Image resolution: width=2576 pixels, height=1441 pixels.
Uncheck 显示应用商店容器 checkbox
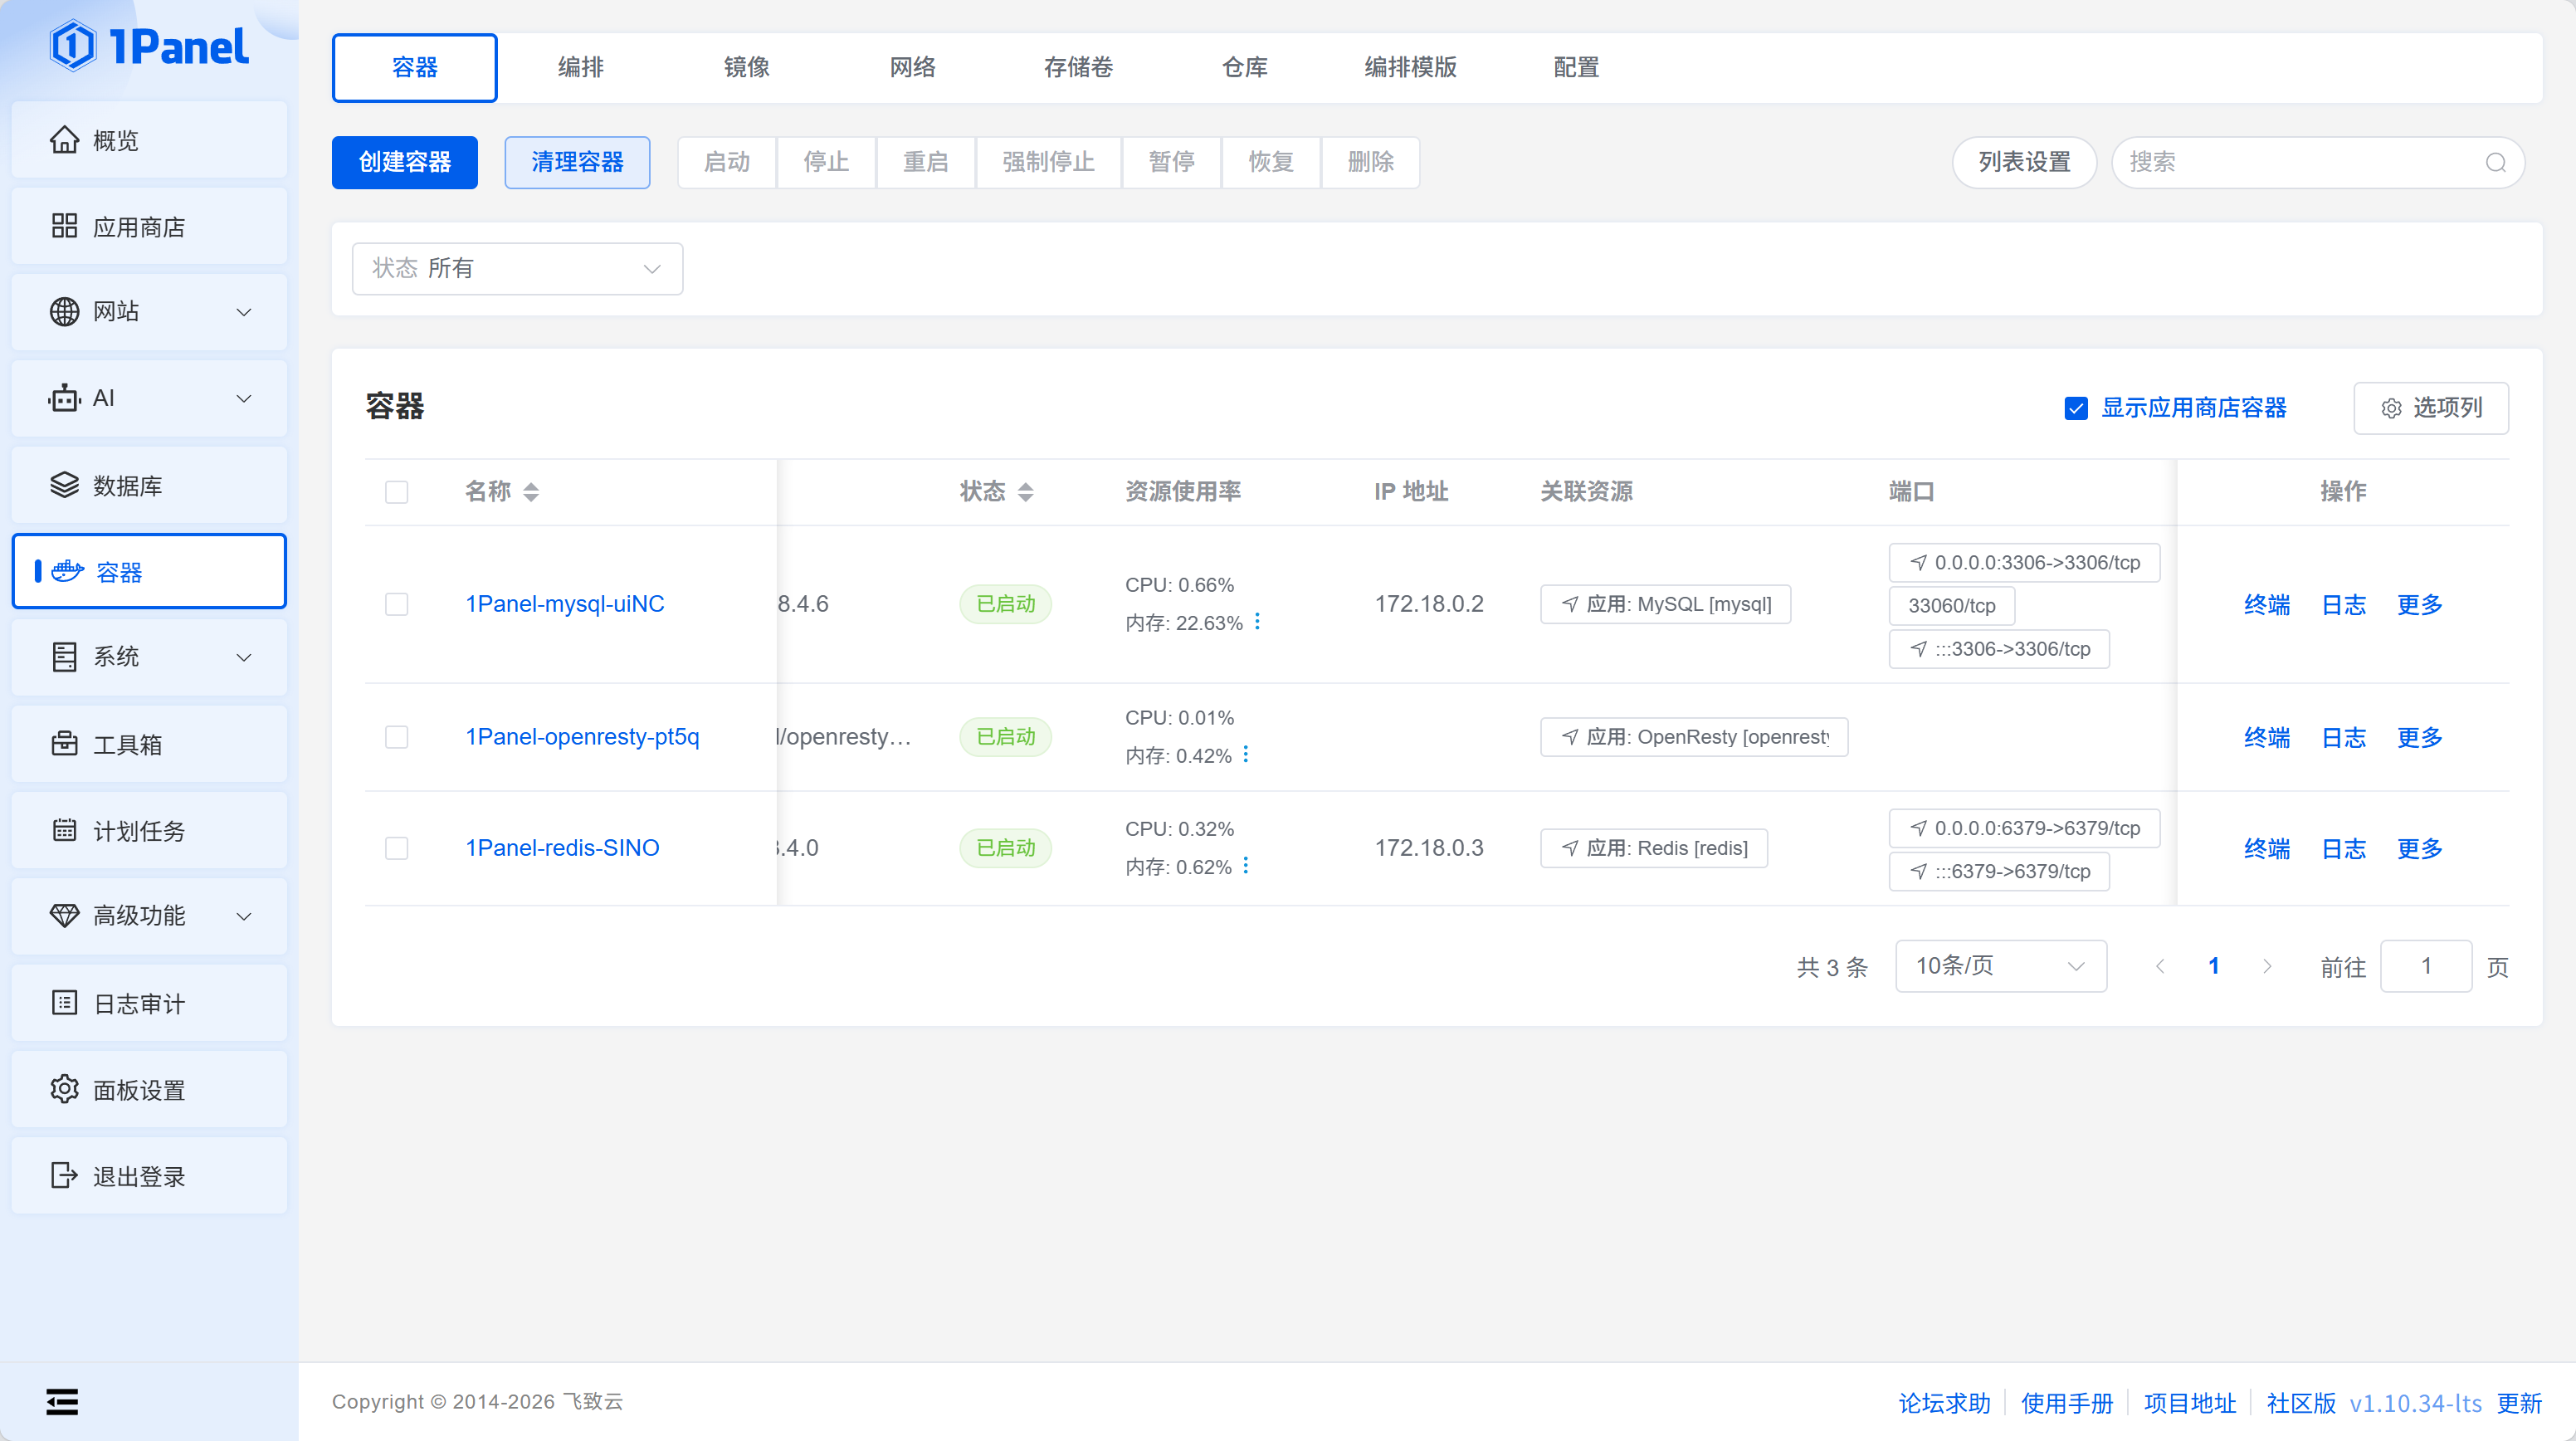2076,408
